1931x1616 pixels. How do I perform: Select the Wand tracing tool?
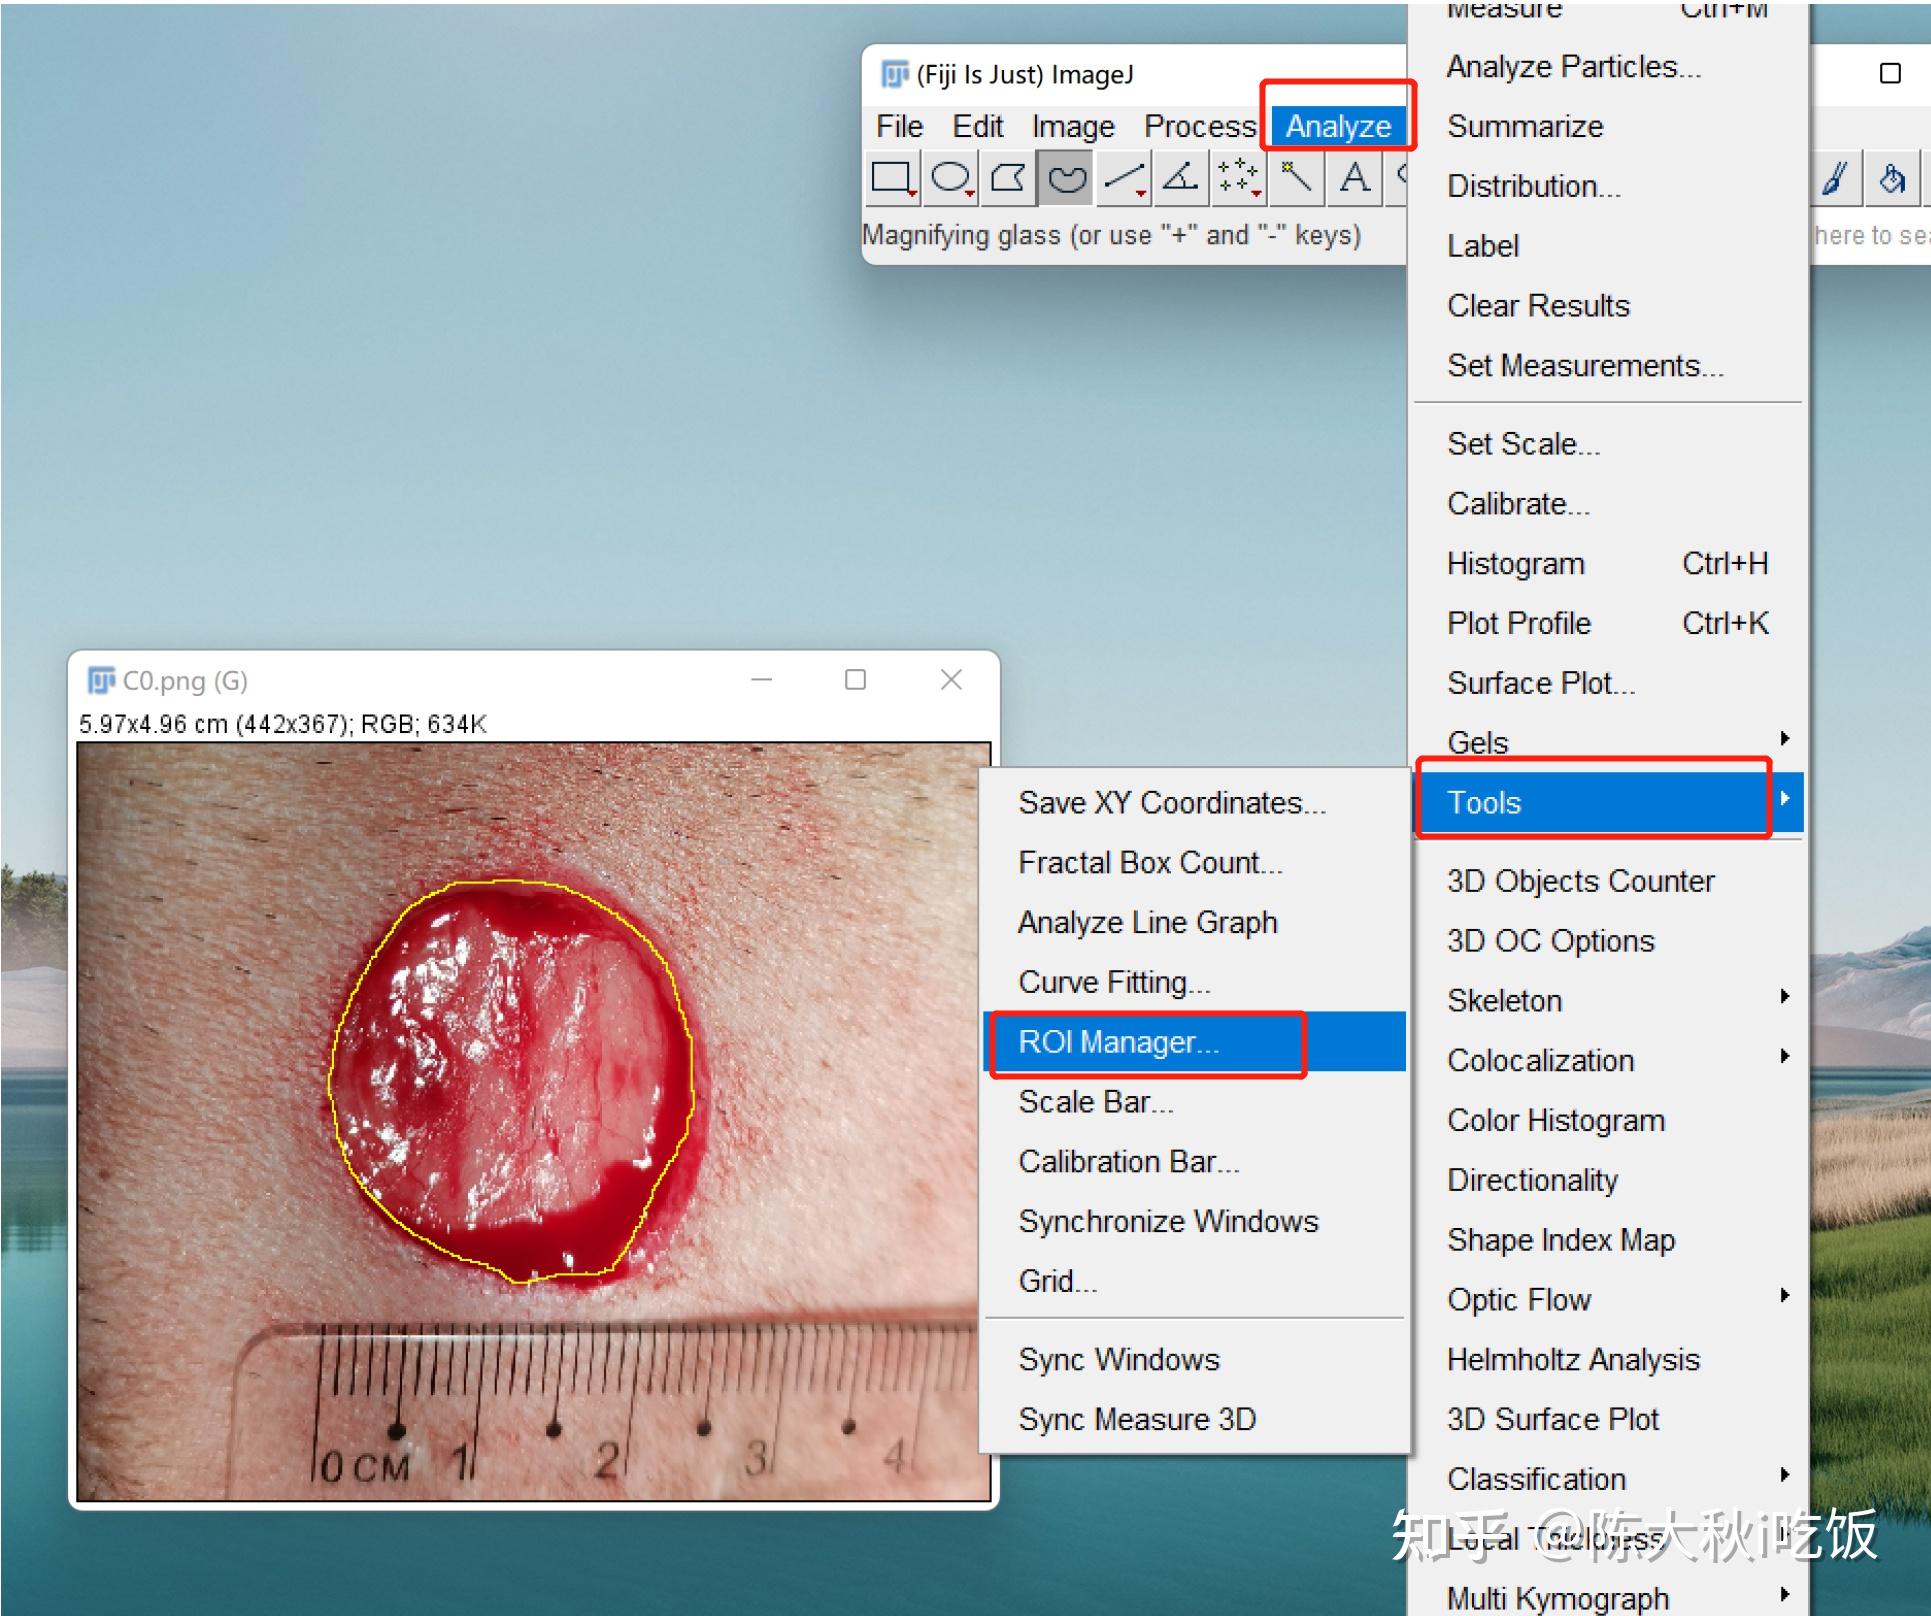coord(1297,179)
